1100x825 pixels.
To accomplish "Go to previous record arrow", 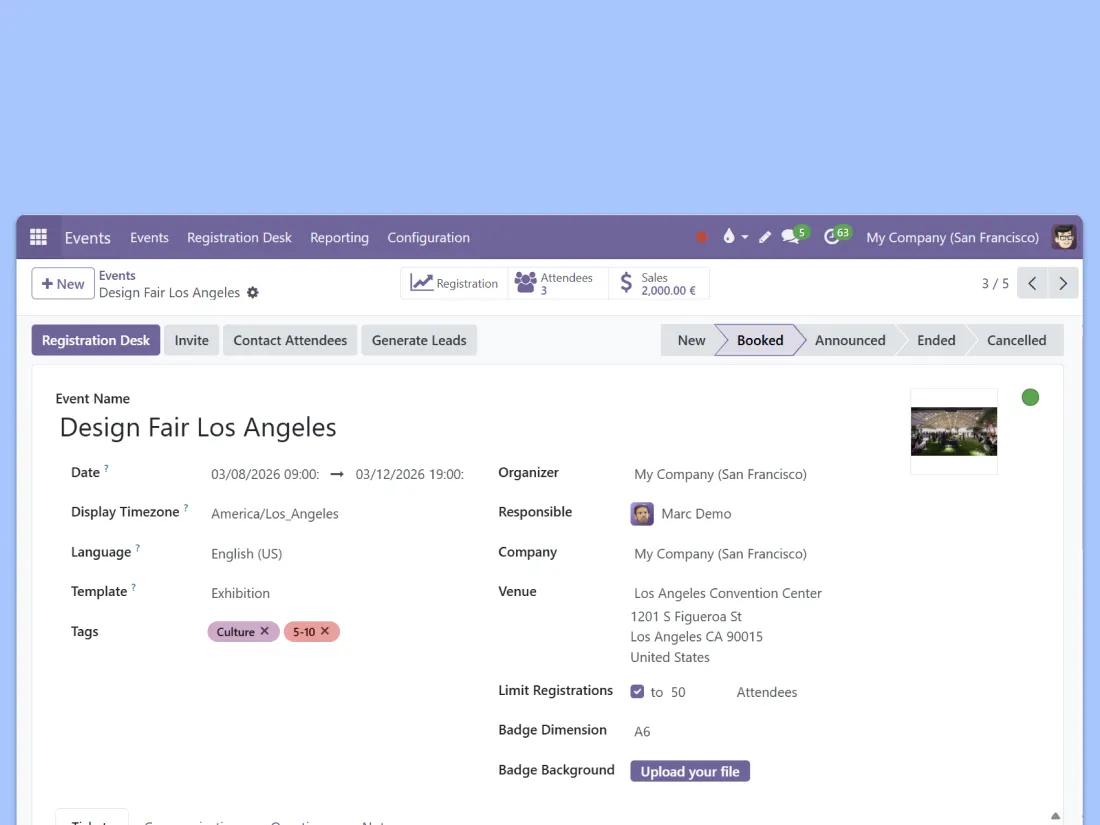I will pos(1032,283).
